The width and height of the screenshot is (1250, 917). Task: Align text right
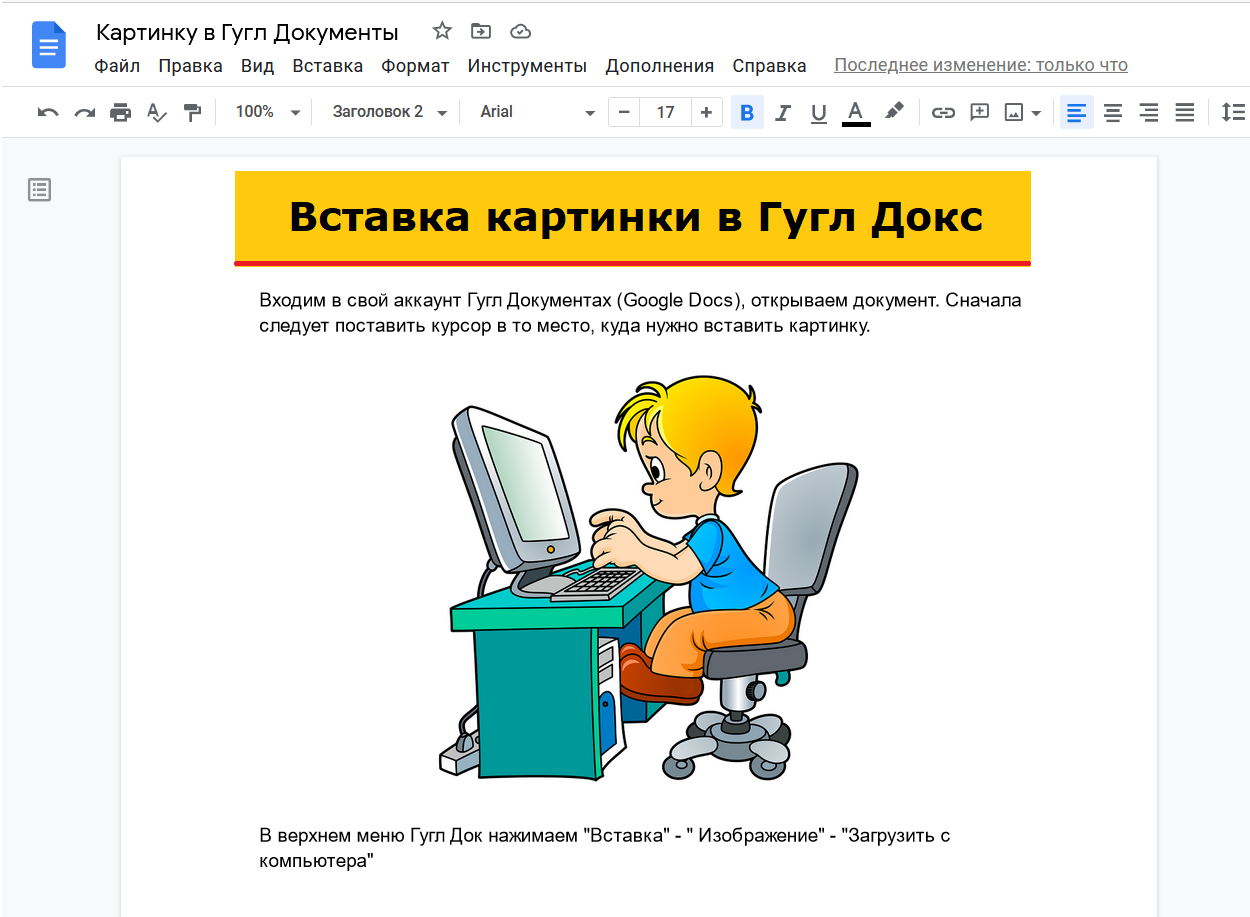click(1149, 112)
